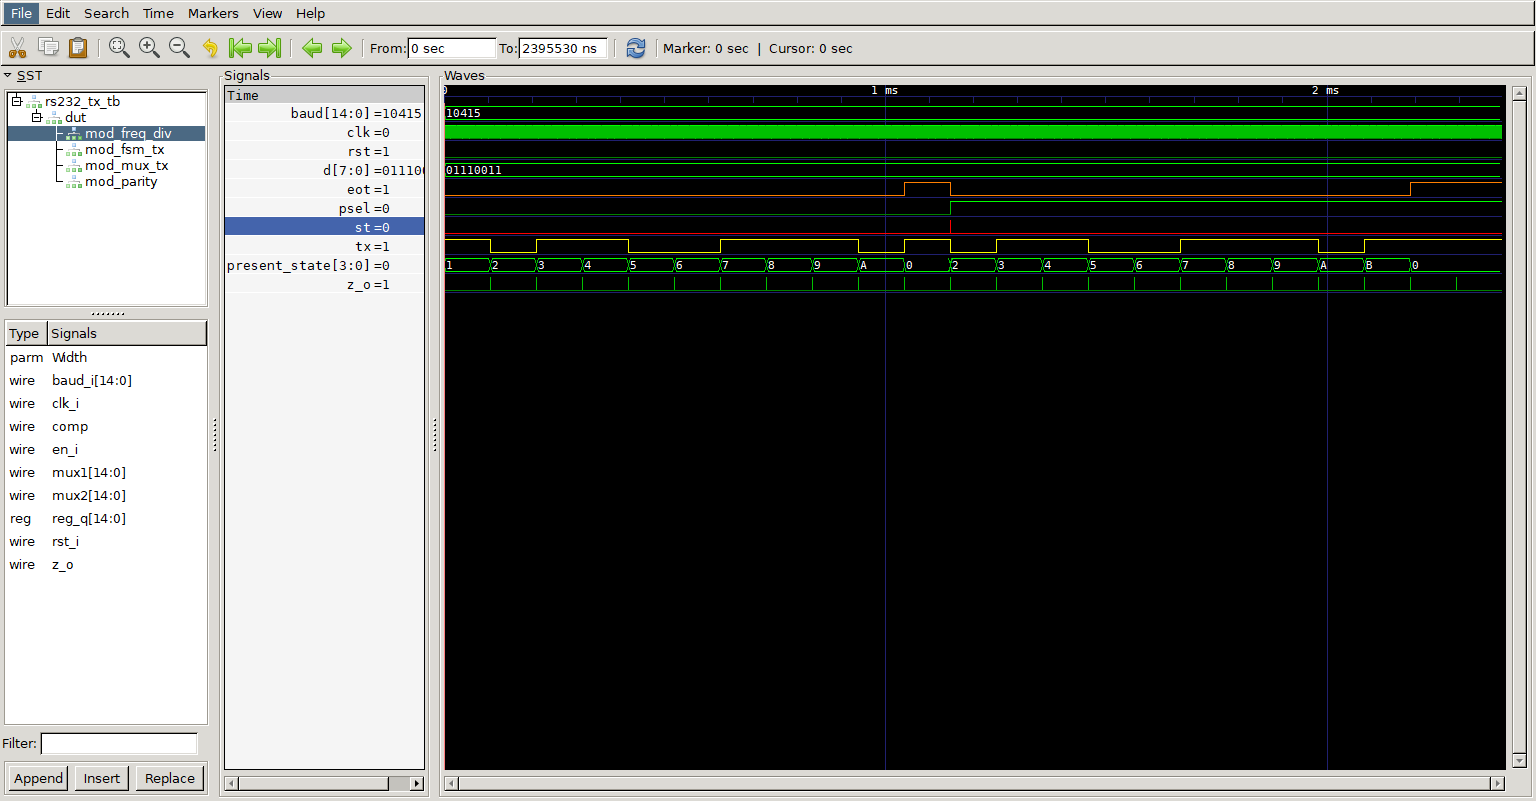Select the eot signal row
This screenshot has height=801, width=1536.
[x=324, y=189]
